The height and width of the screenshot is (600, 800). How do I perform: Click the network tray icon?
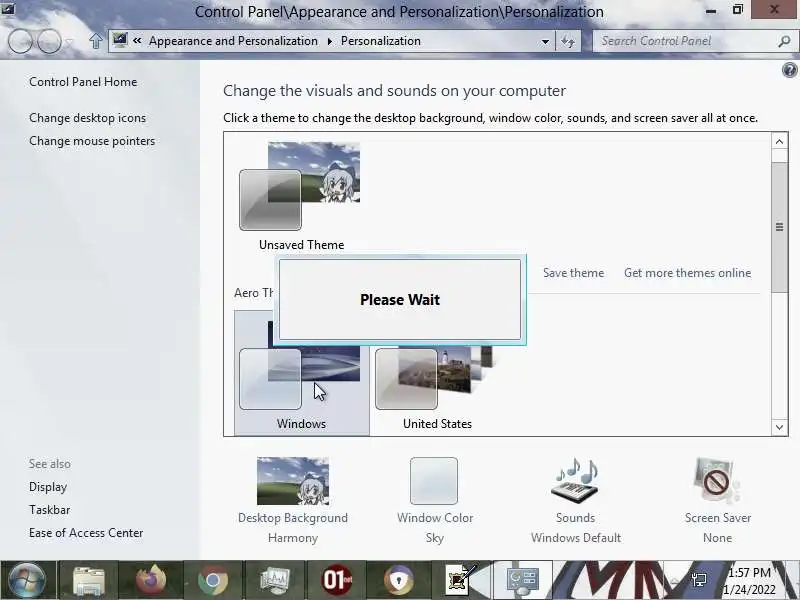(698, 580)
